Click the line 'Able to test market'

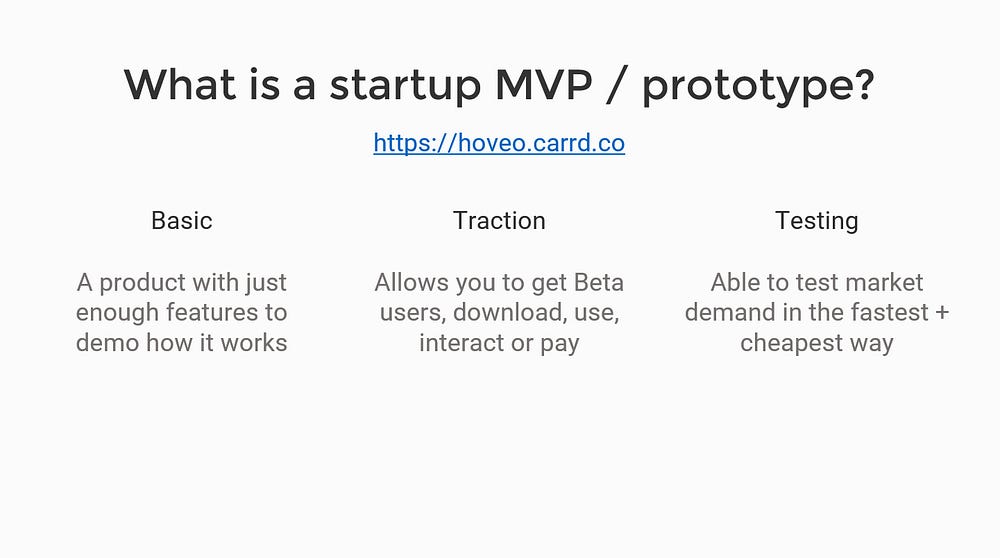pos(816,283)
